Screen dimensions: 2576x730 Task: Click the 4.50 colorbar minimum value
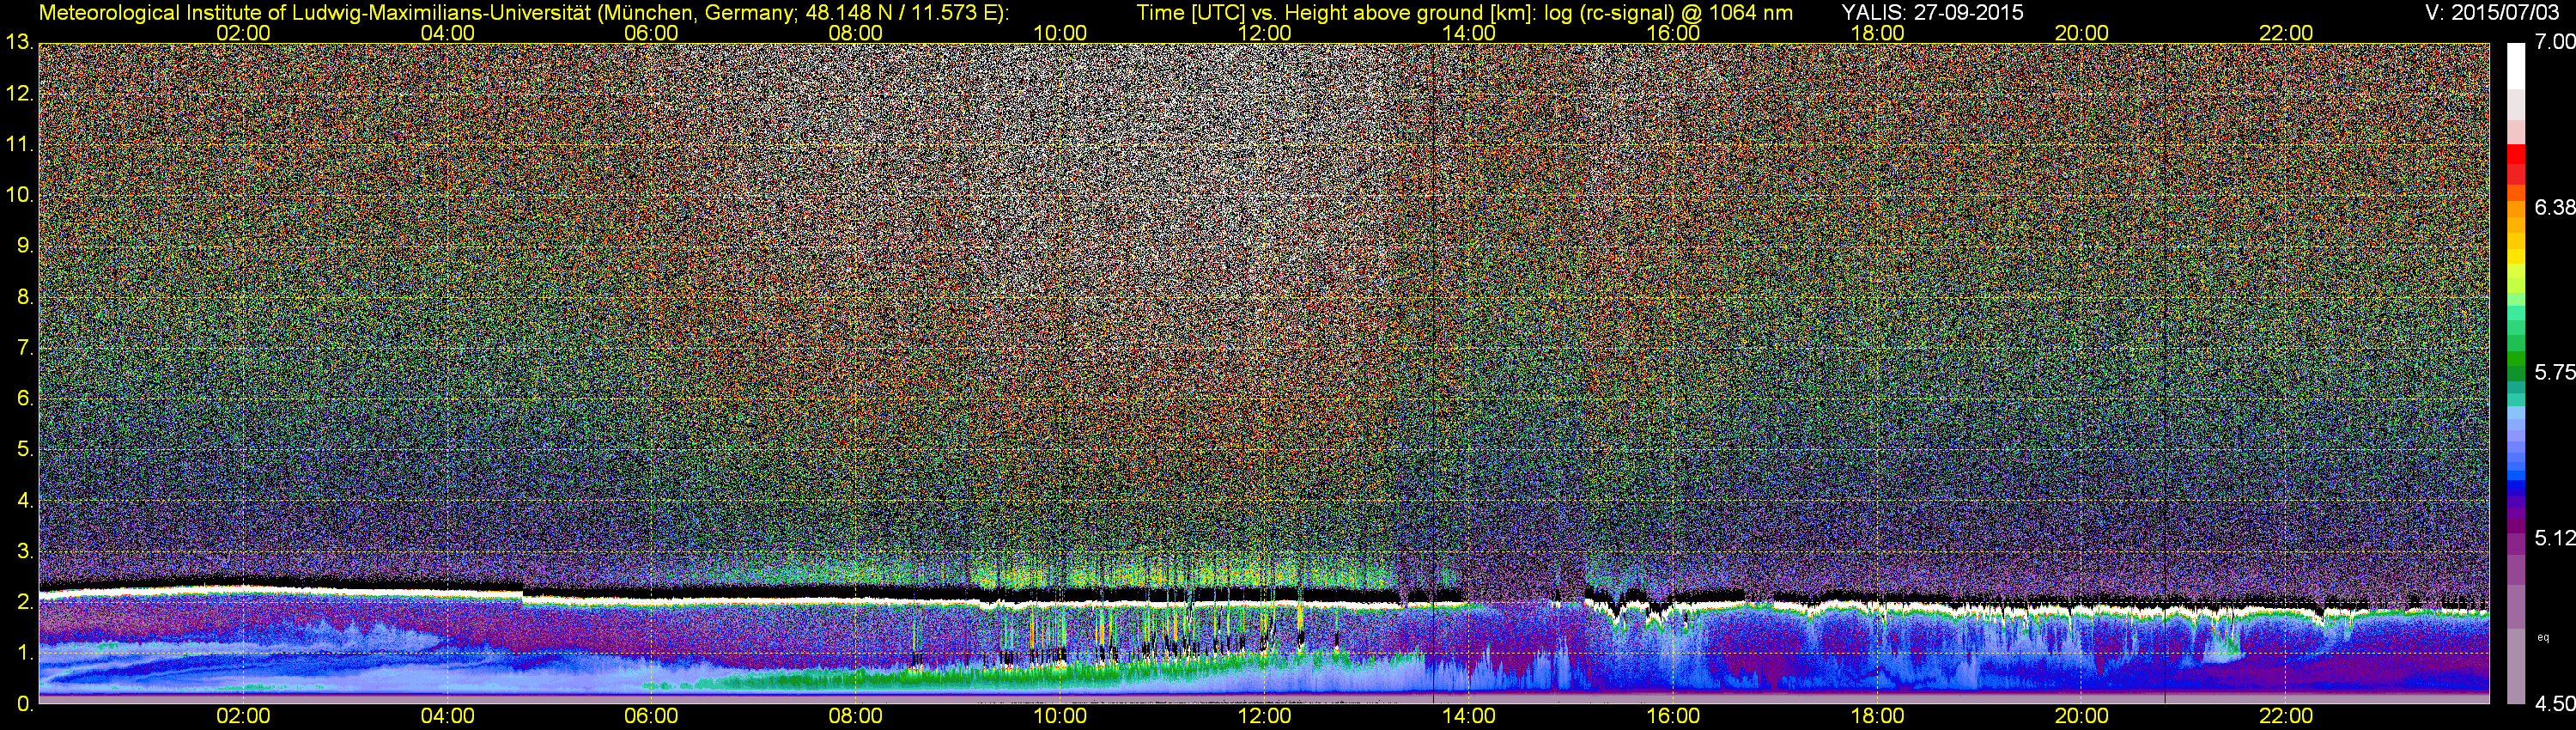2555,704
